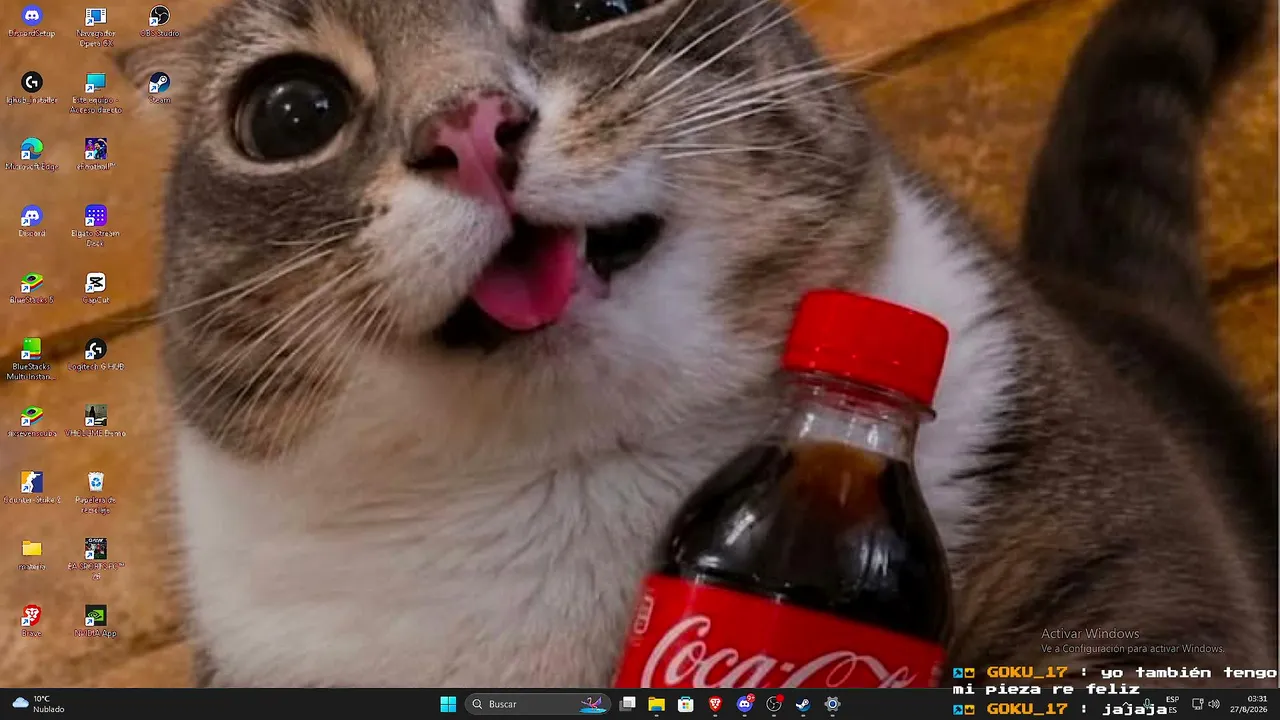Open OBS Studio from the taskbar
Image resolution: width=1280 pixels, height=720 pixels.
tap(774, 704)
